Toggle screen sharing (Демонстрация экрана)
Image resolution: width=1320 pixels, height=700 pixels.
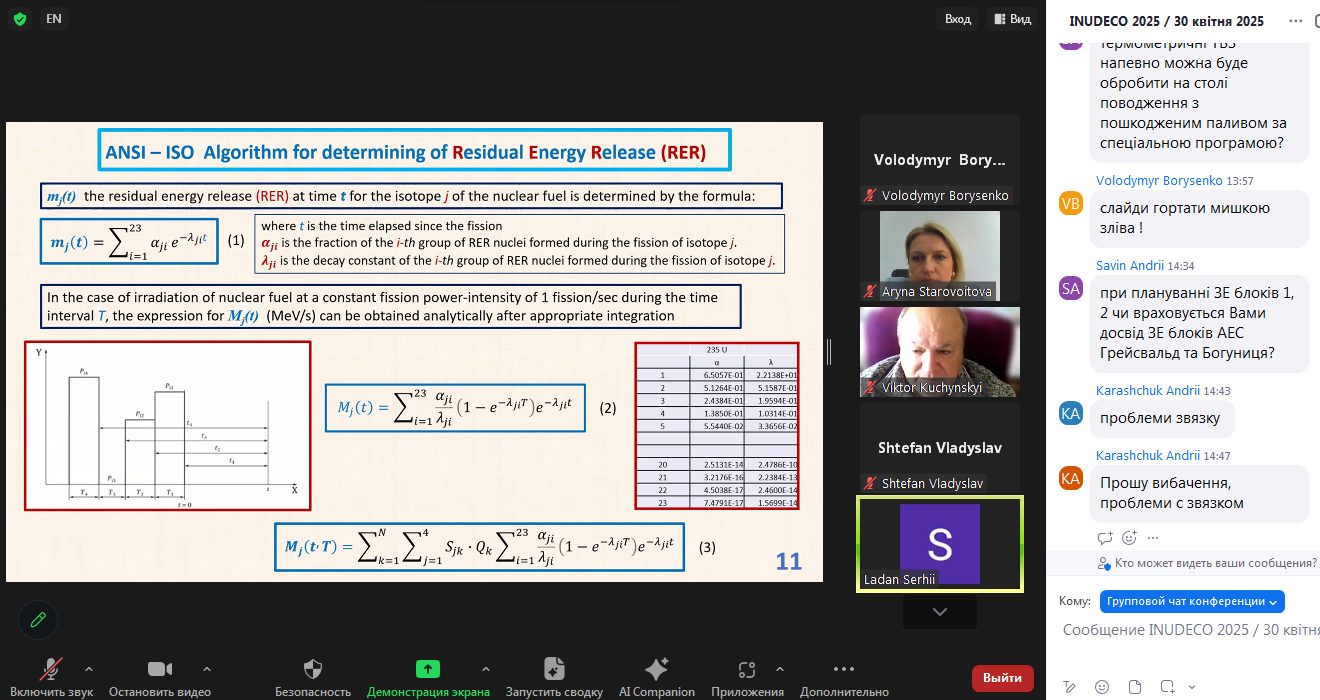tap(428, 669)
